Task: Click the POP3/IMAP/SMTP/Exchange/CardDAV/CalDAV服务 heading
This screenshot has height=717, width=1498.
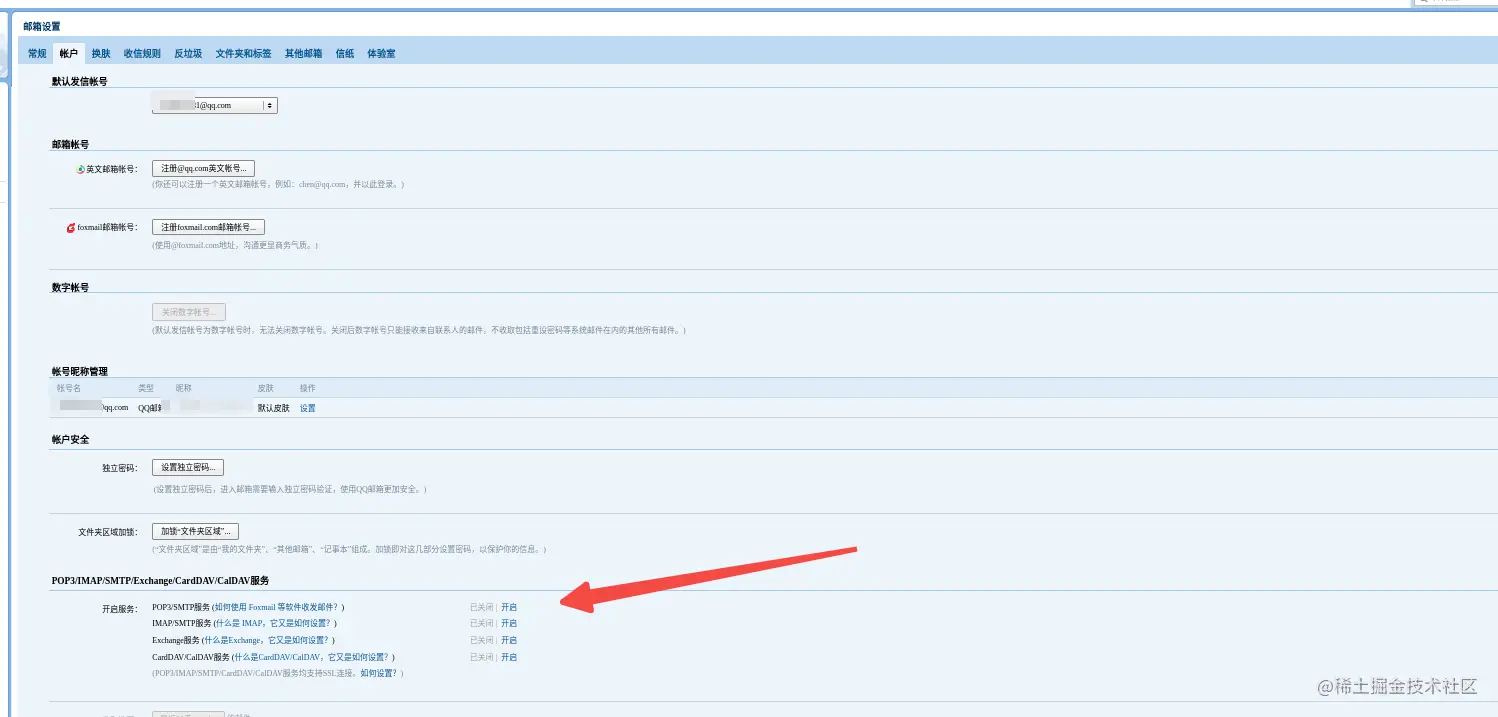Action: (160, 580)
